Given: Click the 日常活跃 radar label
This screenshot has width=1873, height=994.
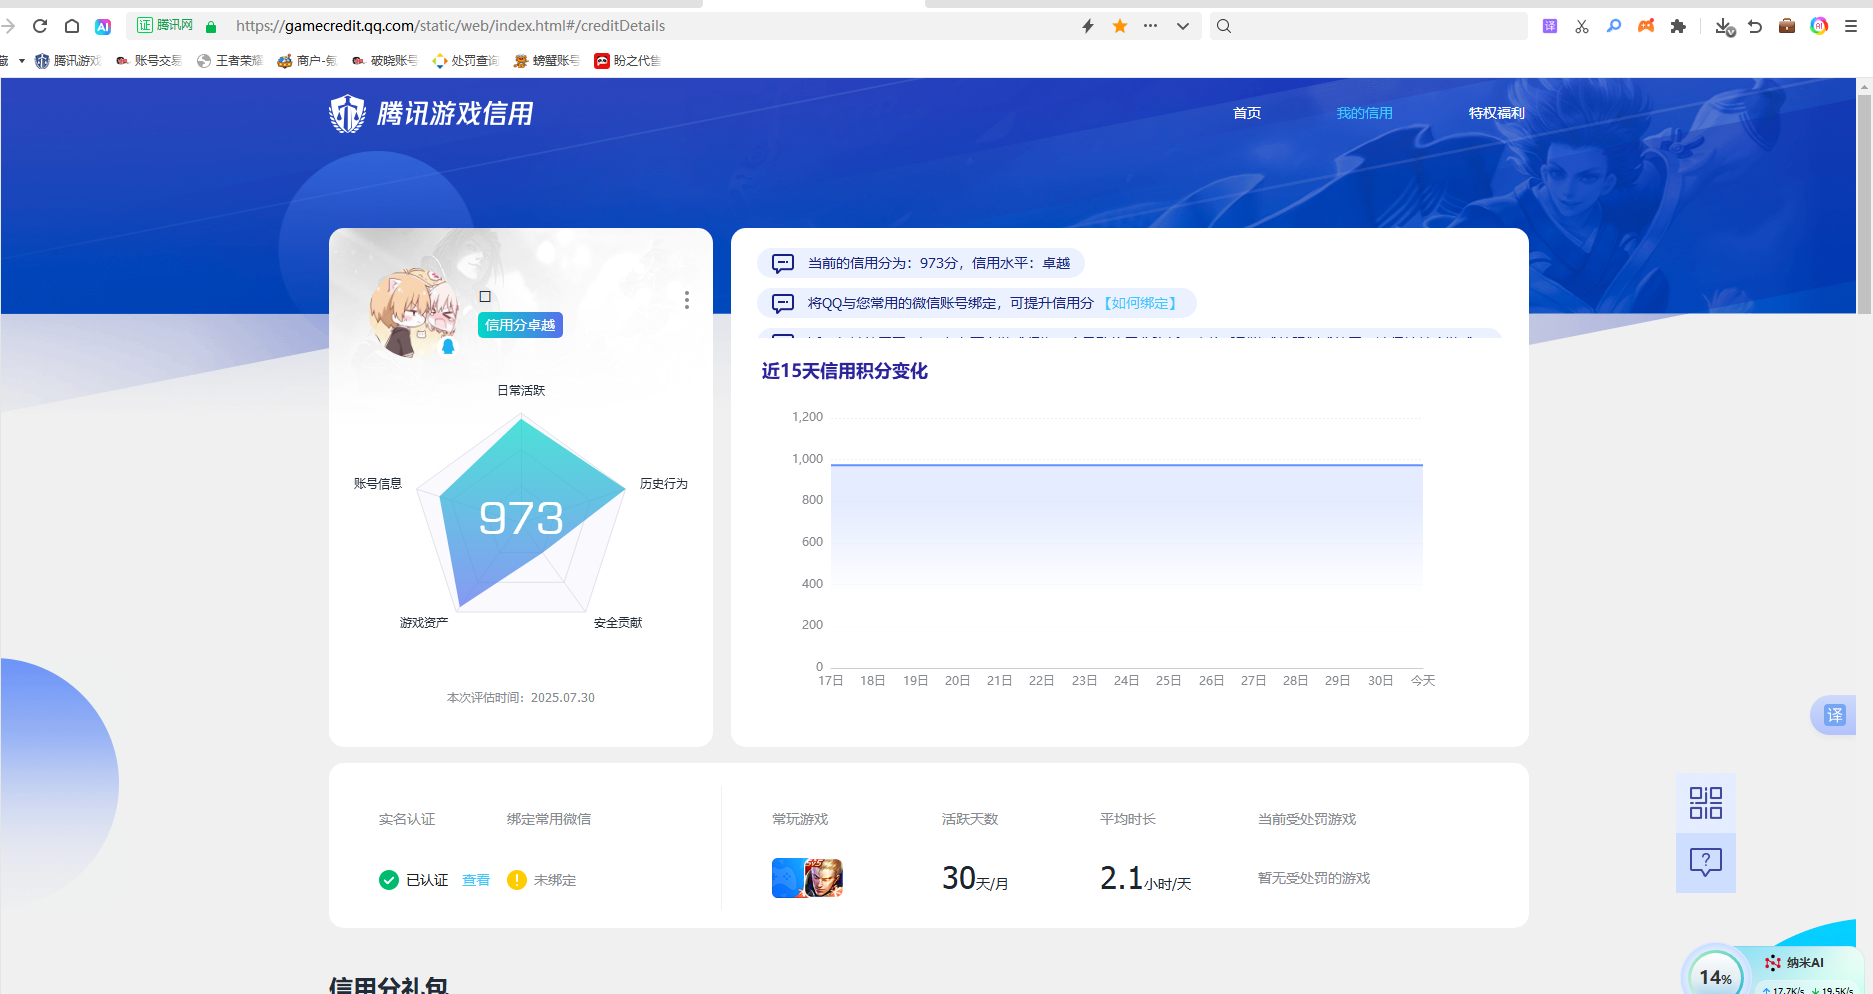Looking at the screenshot, I should tap(521, 390).
